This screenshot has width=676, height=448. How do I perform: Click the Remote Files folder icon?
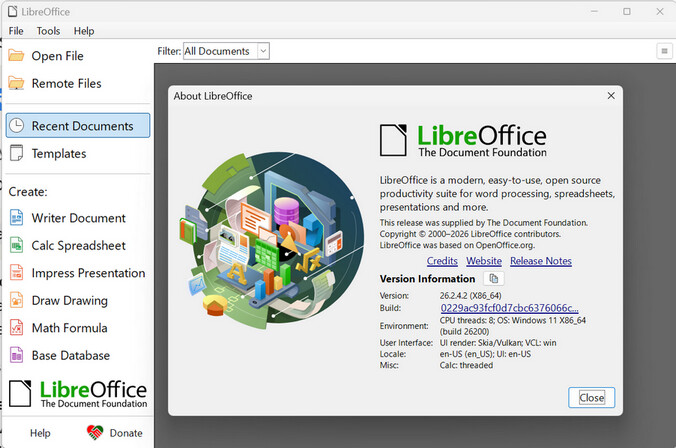pyautogui.click(x=16, y=83)
